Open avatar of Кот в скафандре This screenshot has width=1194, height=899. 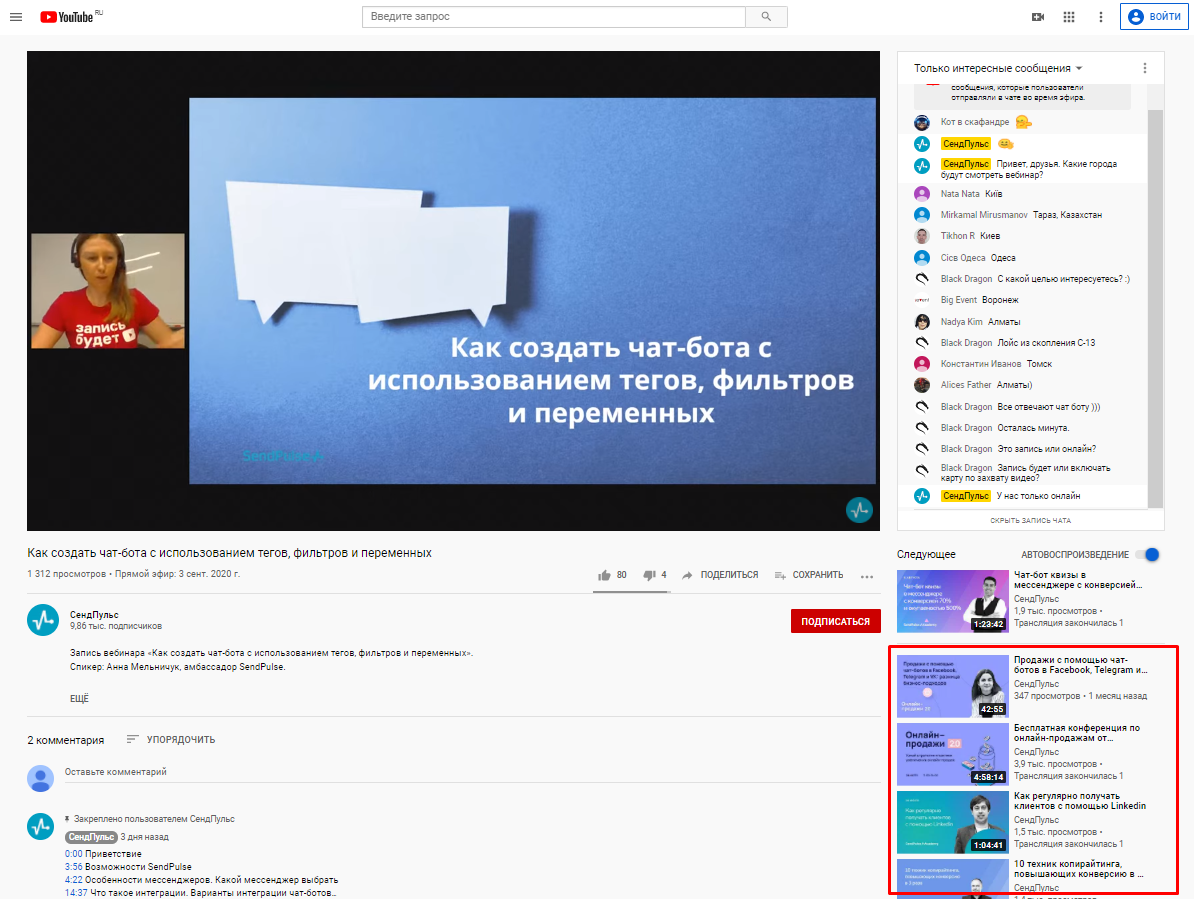point(921,122)
